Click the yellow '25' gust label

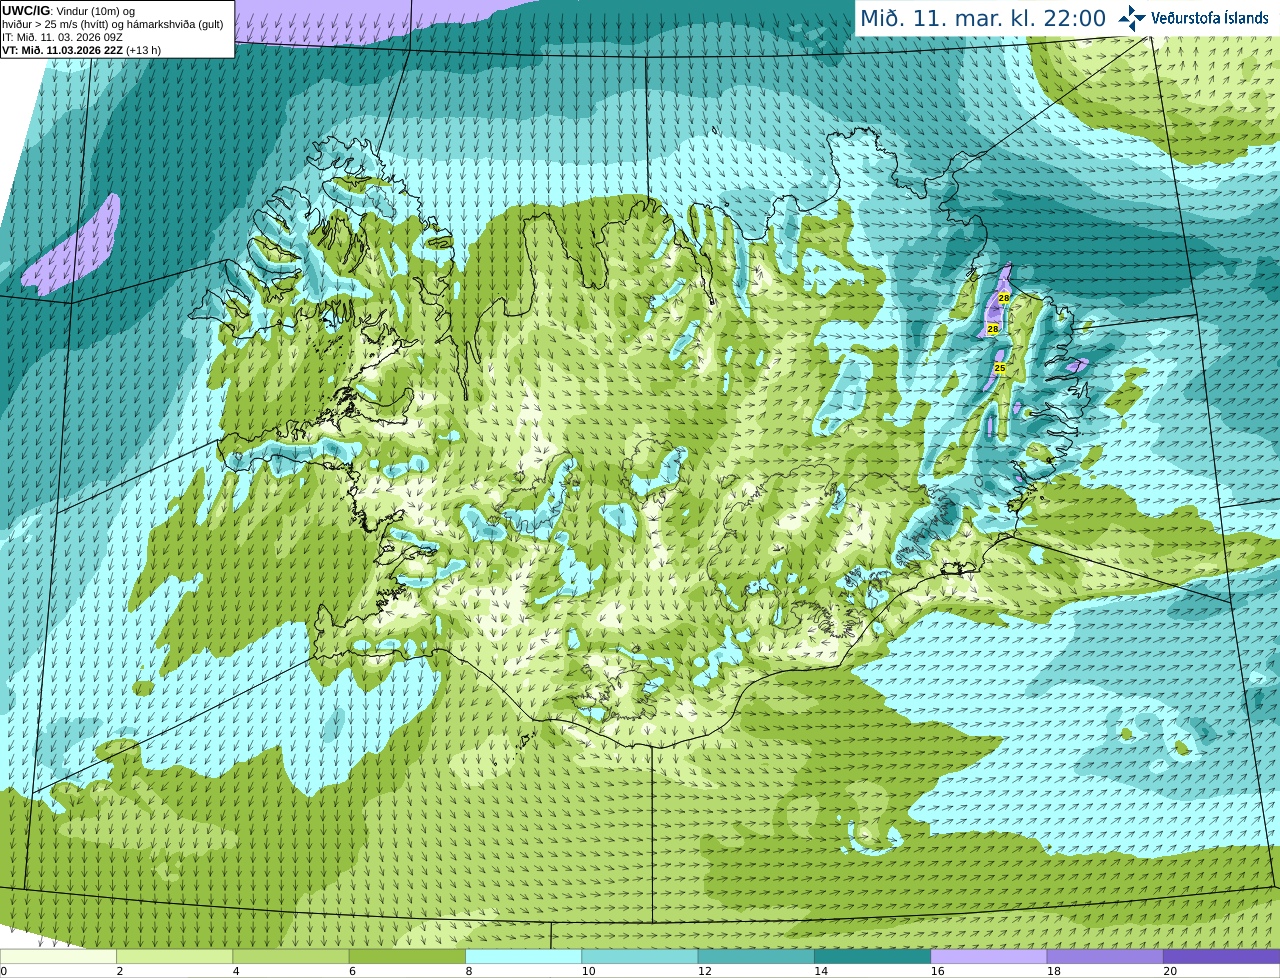[x=999, y=368]
